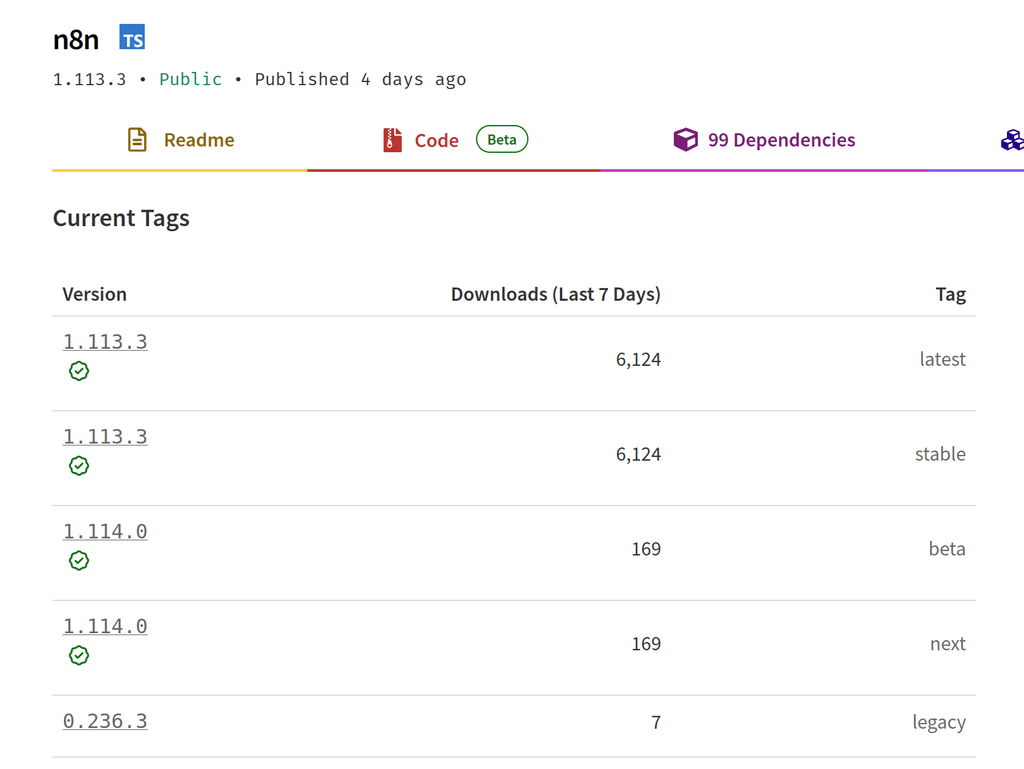Open the 99 Dependencies tab
This screenshot has width=1024, height=769.
point(781,140)
